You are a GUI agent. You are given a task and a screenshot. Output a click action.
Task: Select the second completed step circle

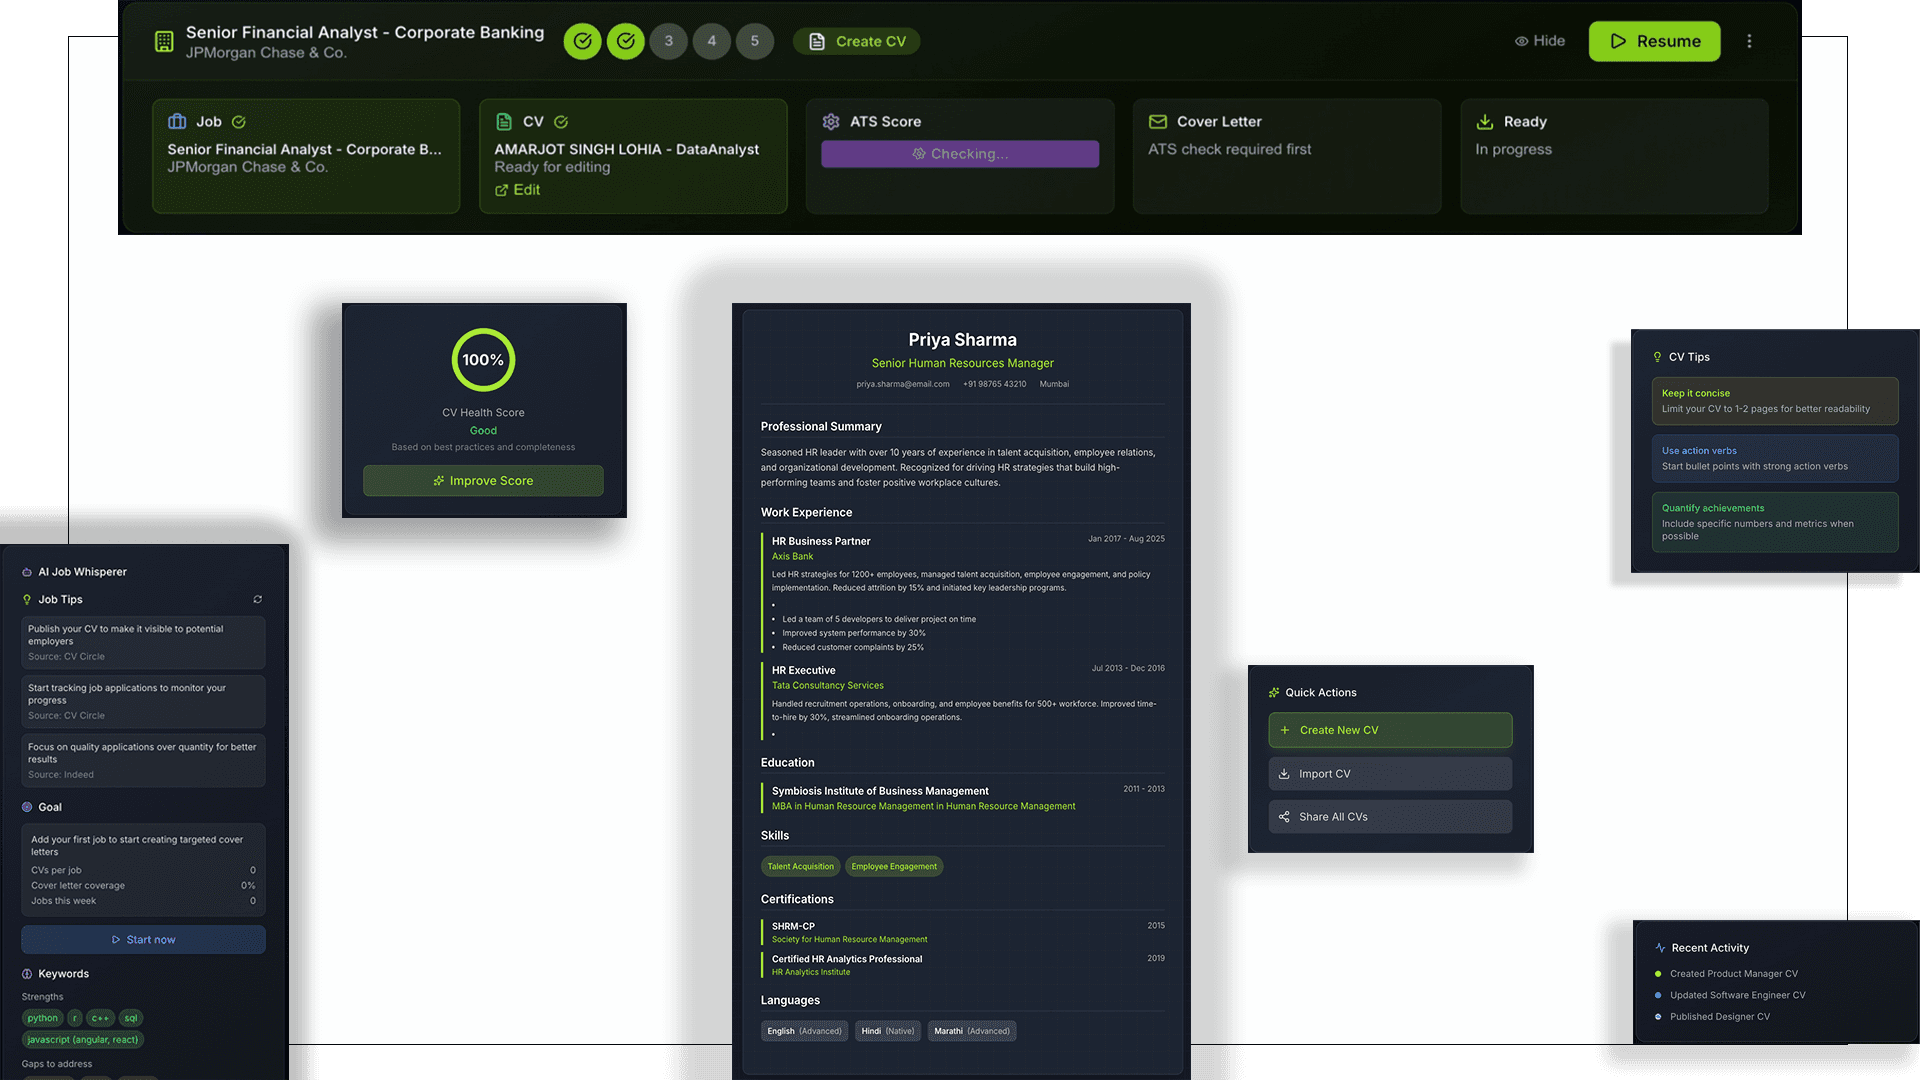[x=626, y=41]
